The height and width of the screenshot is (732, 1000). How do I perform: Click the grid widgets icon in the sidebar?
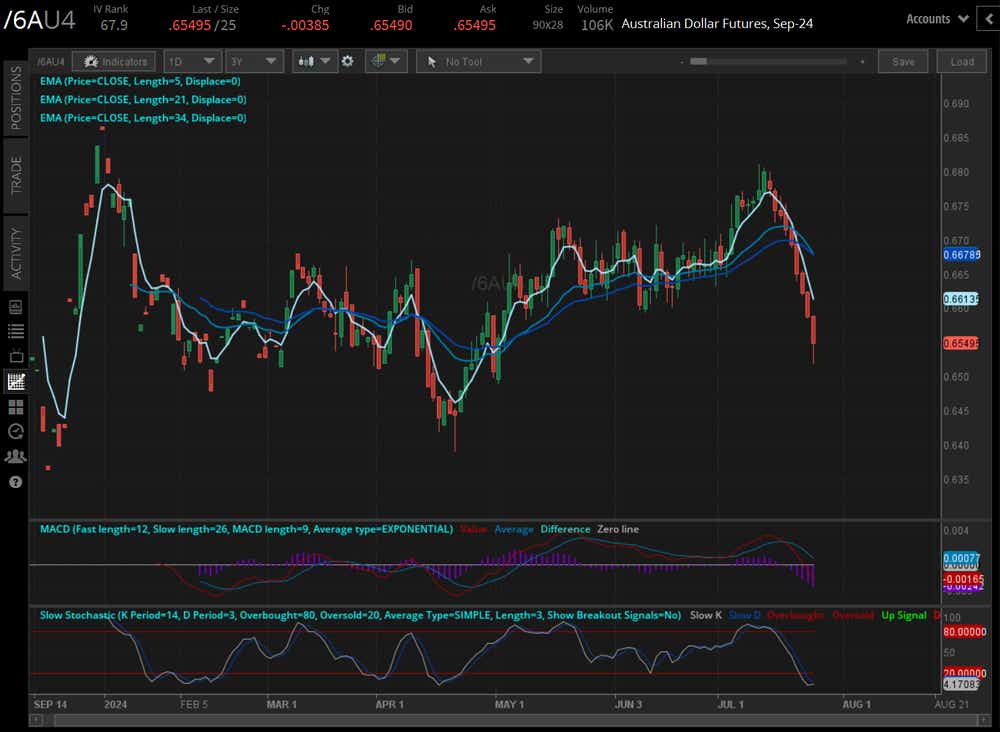click(x=13, y=406)
